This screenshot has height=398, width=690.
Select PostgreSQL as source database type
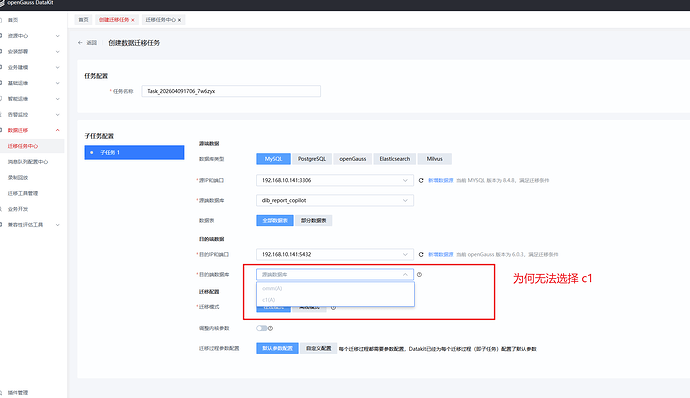point(312,159)
